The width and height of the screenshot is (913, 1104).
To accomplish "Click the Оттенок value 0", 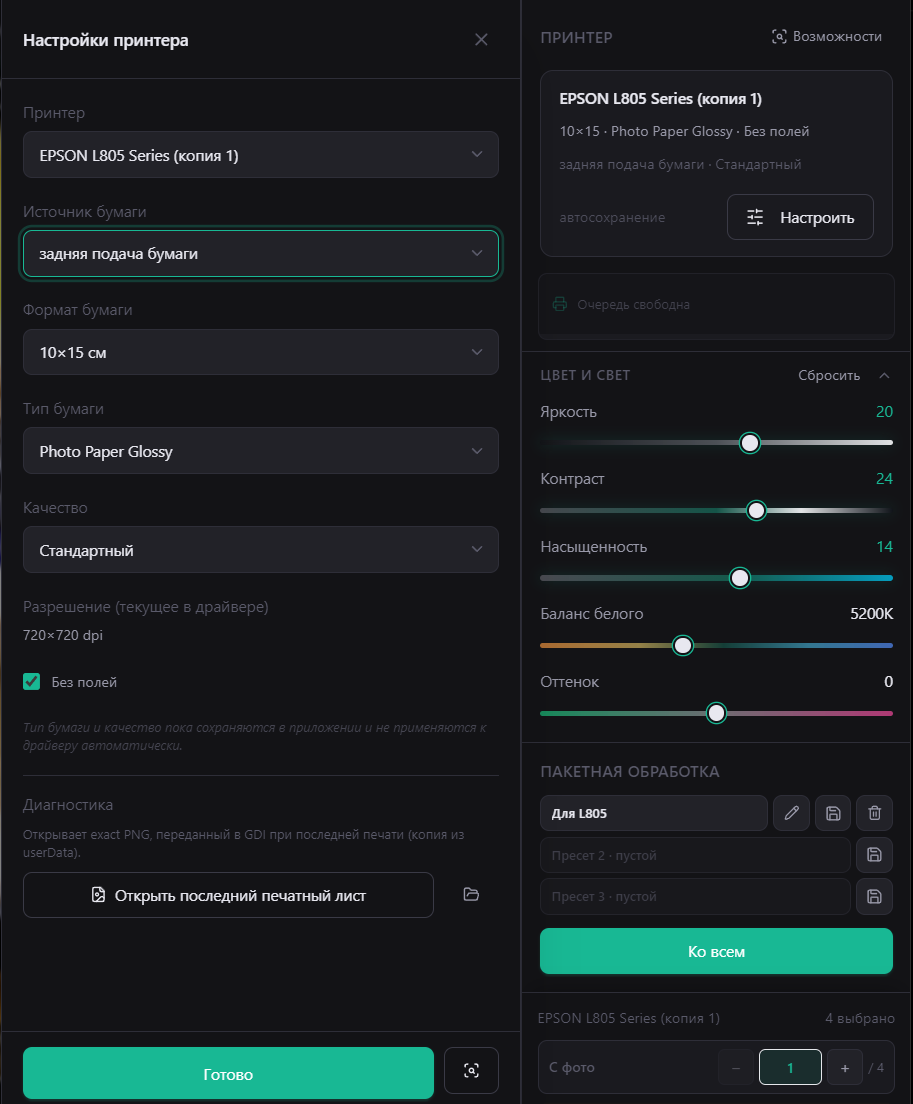I will tap(888, 682).
